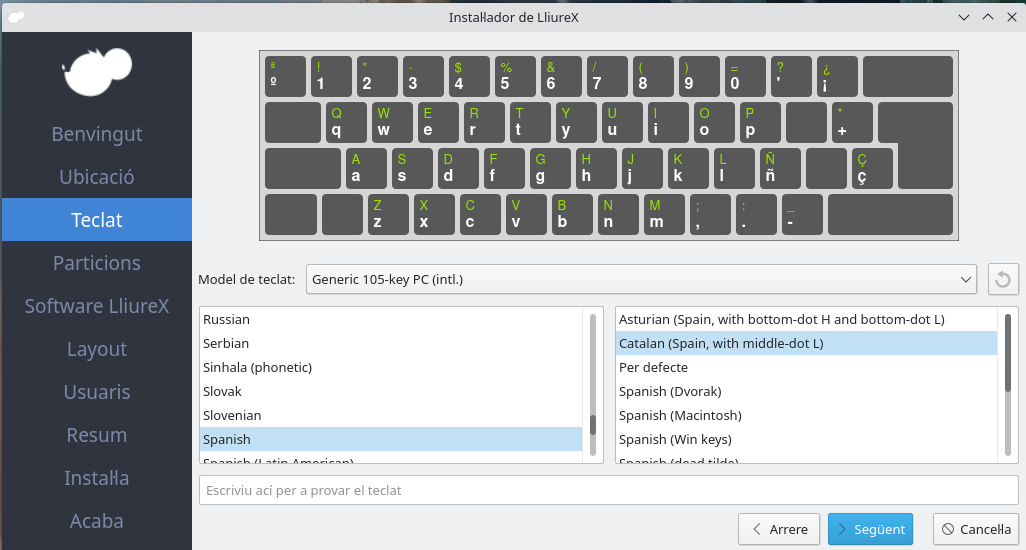Open the Ubicació step in sidebar
1026x550 pixels.
pyautogui.click(x=96, y=177)
